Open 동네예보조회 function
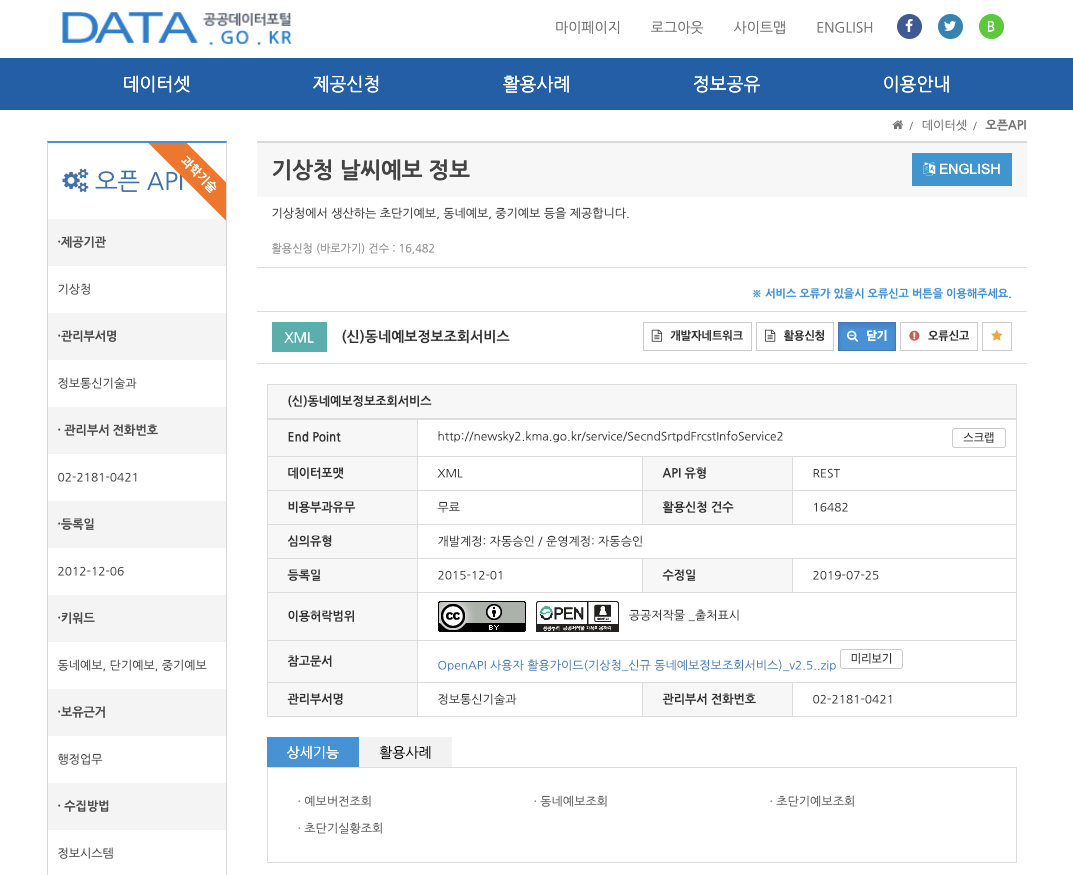 [x=573, y=800]
